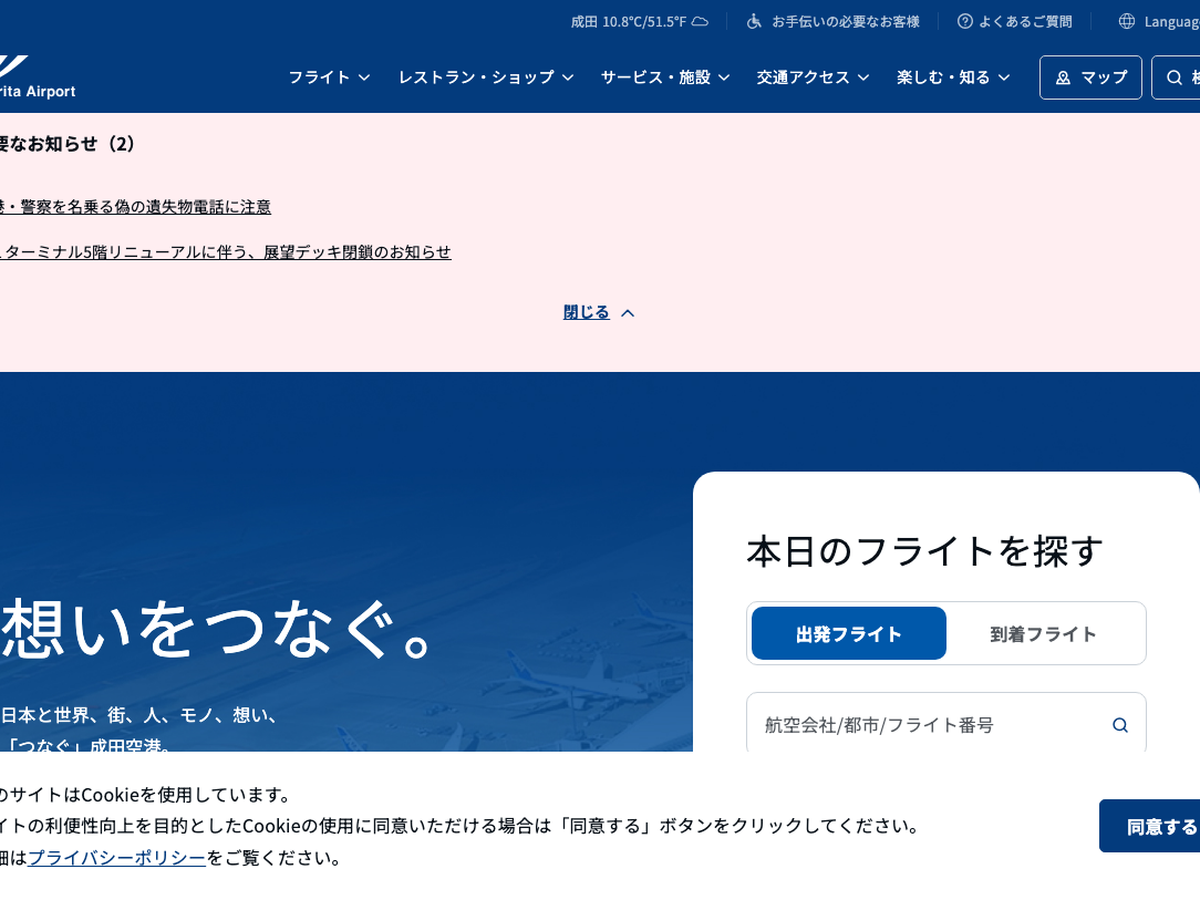The height and width of the screenshot is (900, 1200).
Task: Select the 出発フライト departures tab
Action: tap(848, 633)
